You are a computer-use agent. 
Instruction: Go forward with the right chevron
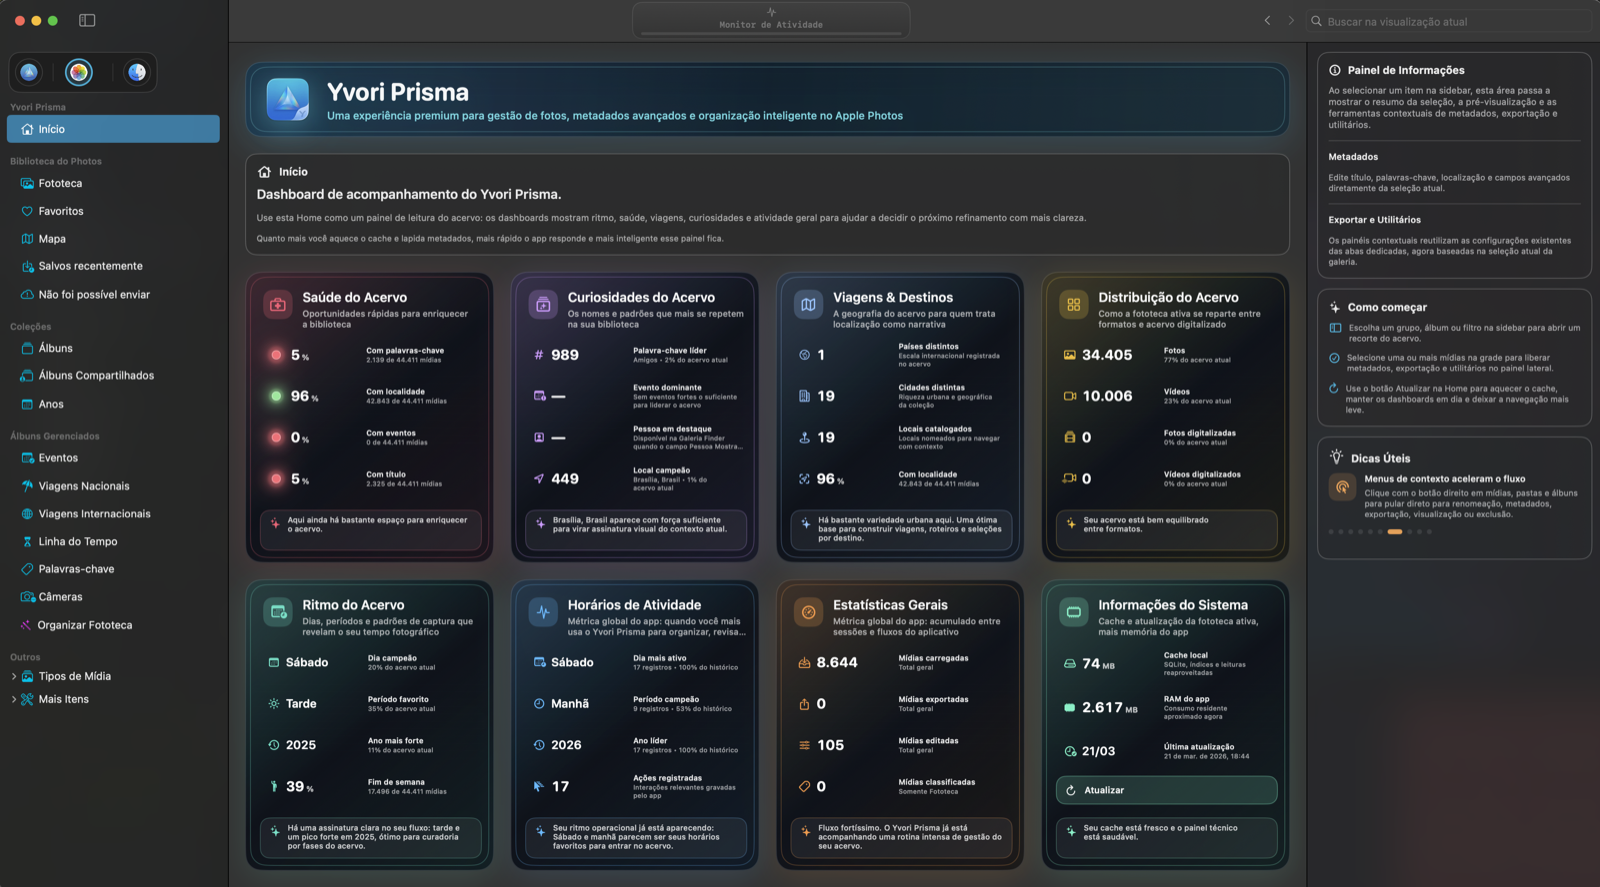pyautogui.click(x=1291, y=20)
